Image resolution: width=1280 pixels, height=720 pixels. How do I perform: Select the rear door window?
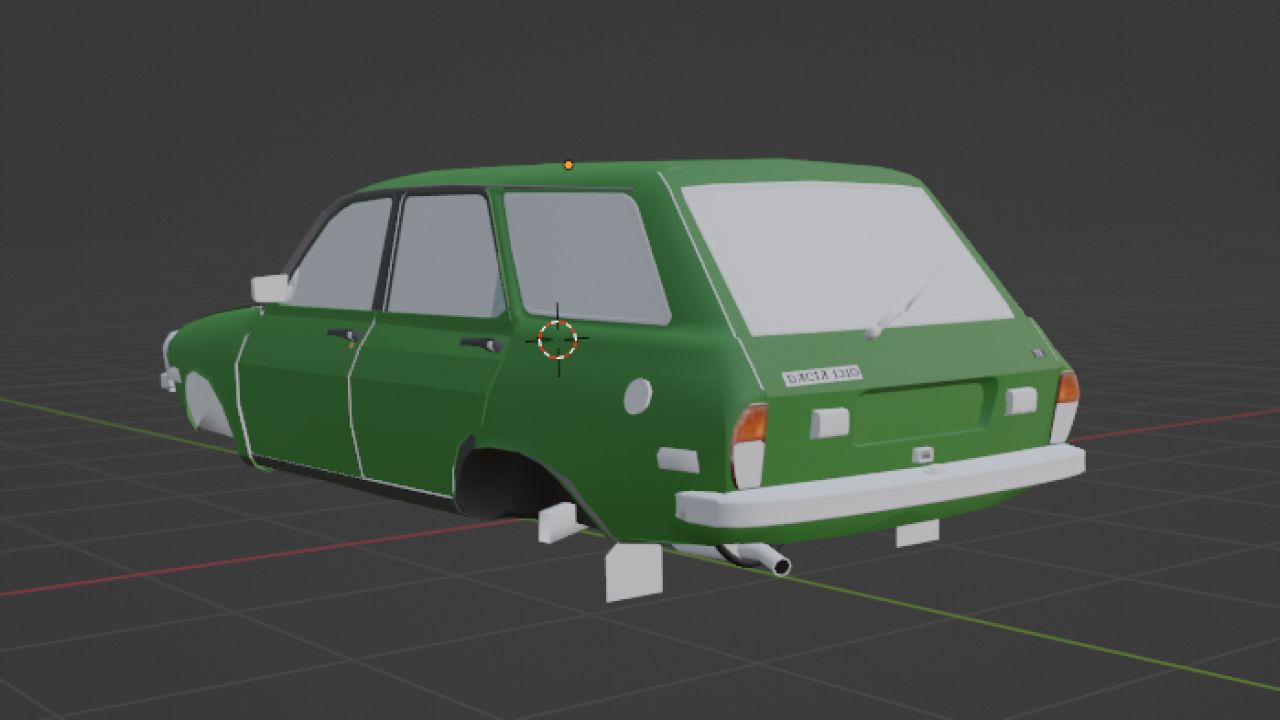pos(444,255)
